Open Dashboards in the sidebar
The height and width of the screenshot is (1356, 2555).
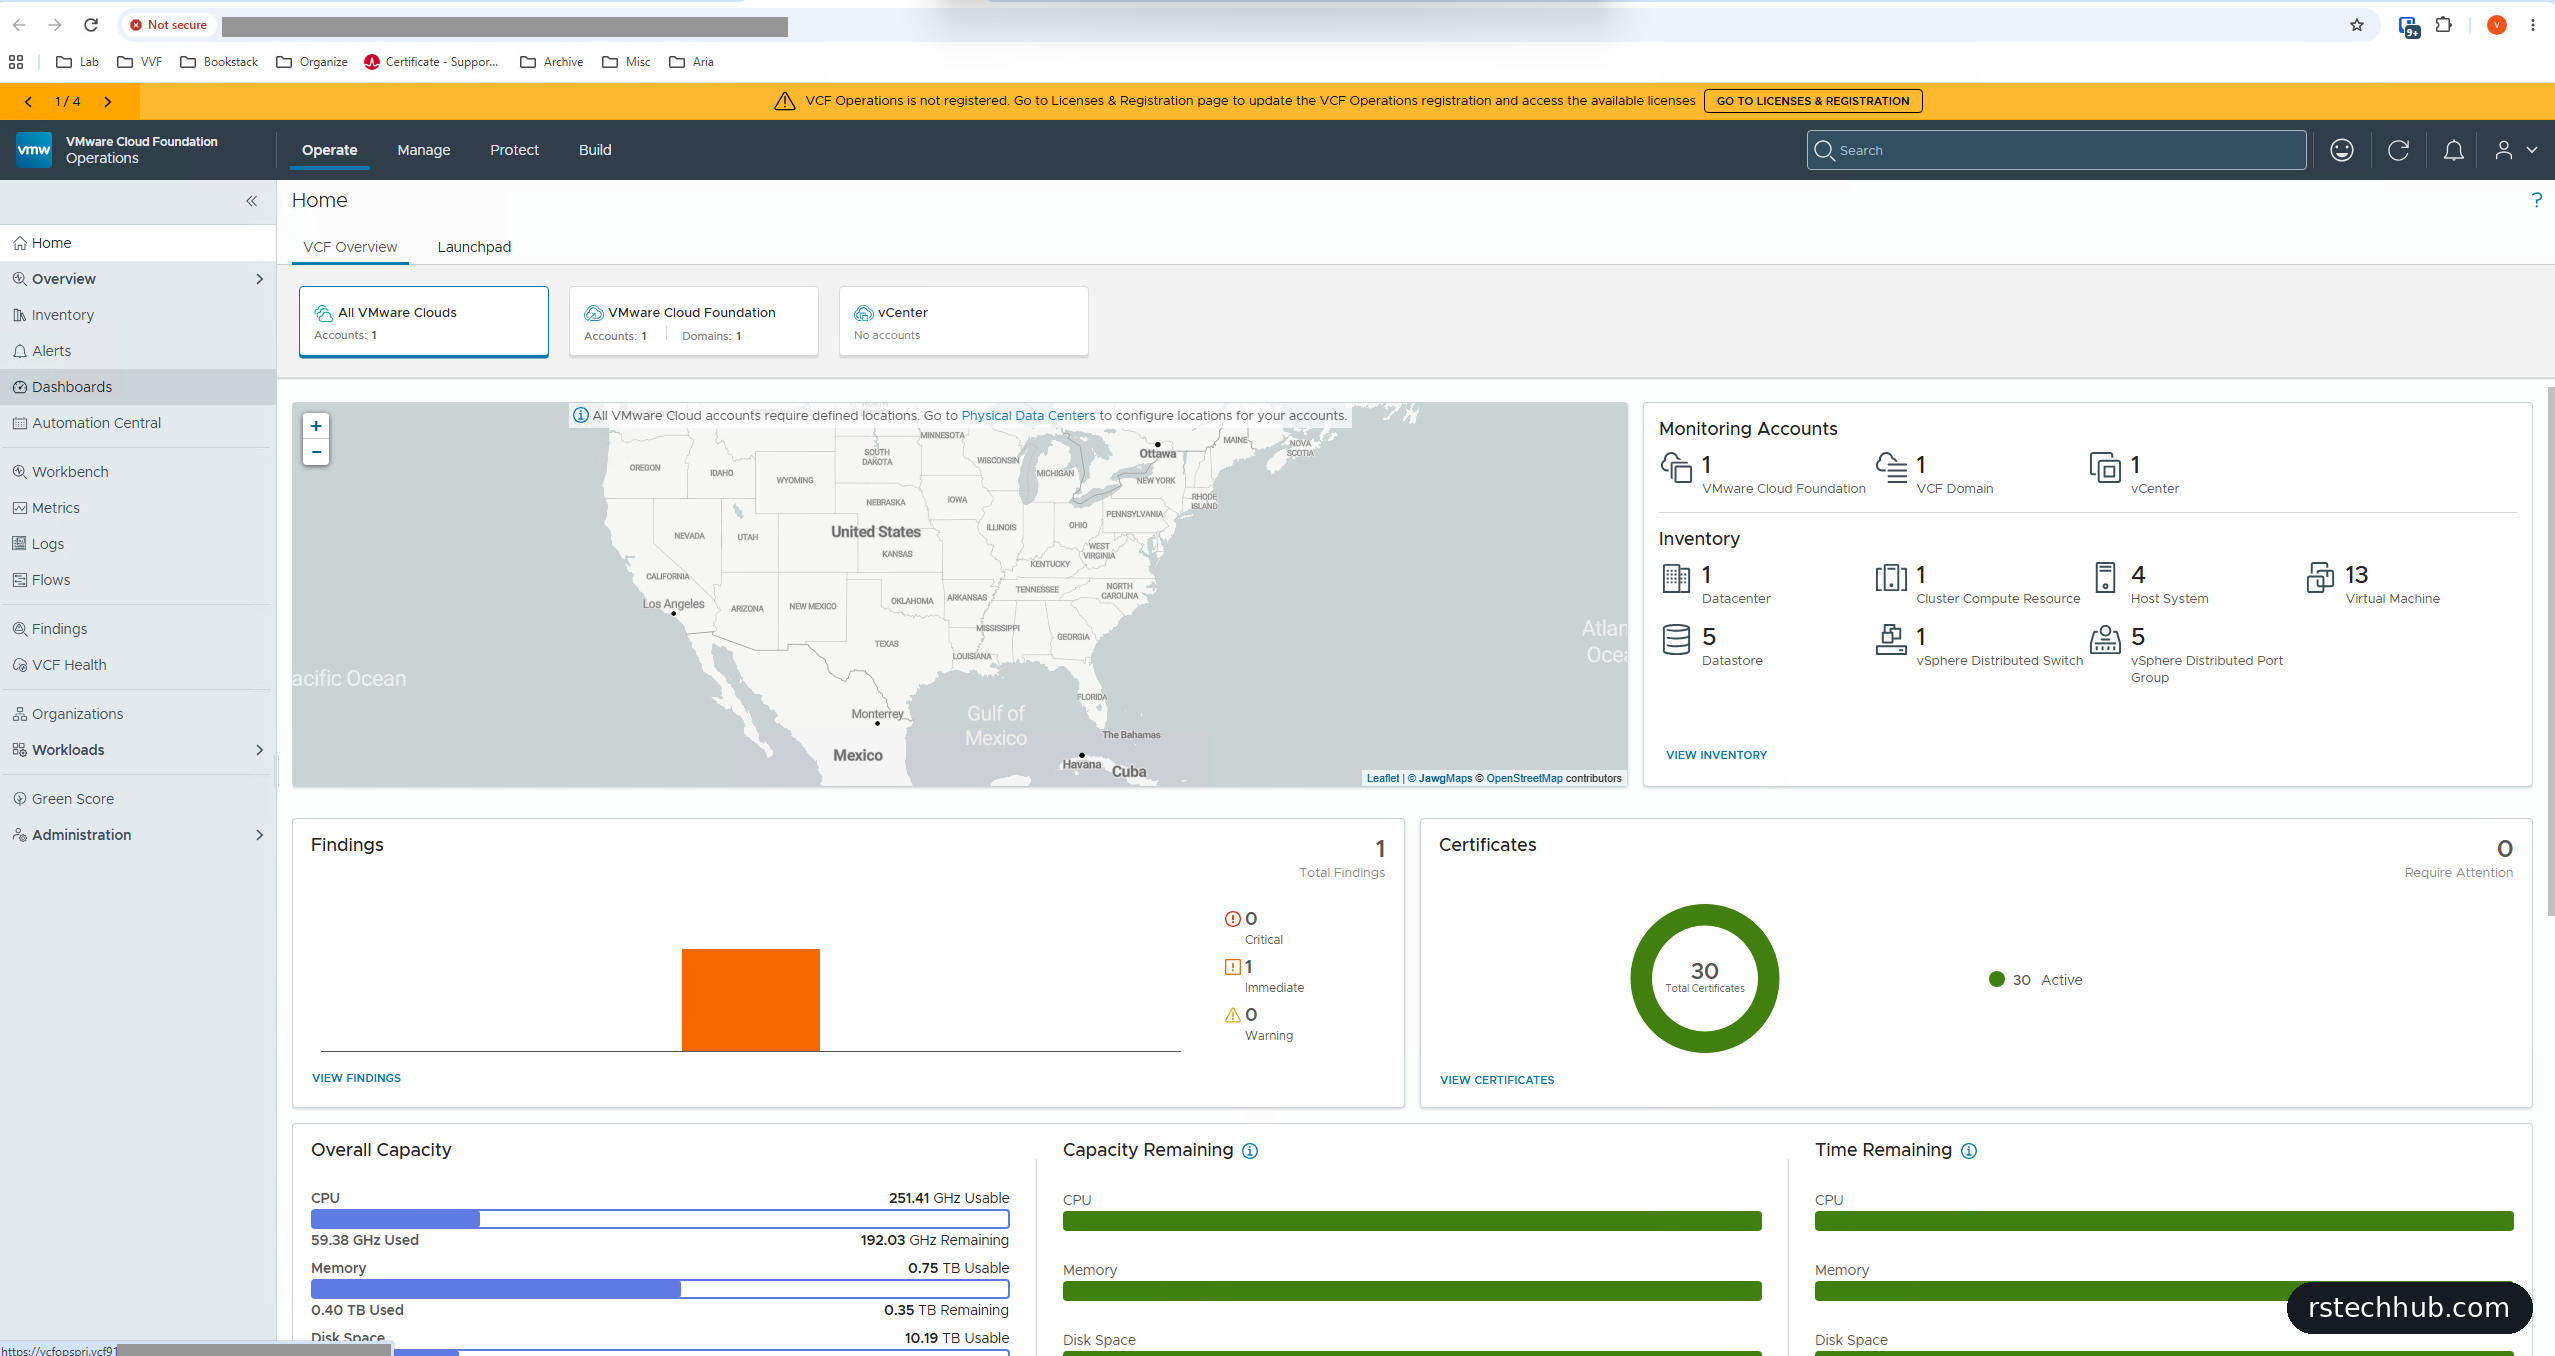click(x=138, y=387)
